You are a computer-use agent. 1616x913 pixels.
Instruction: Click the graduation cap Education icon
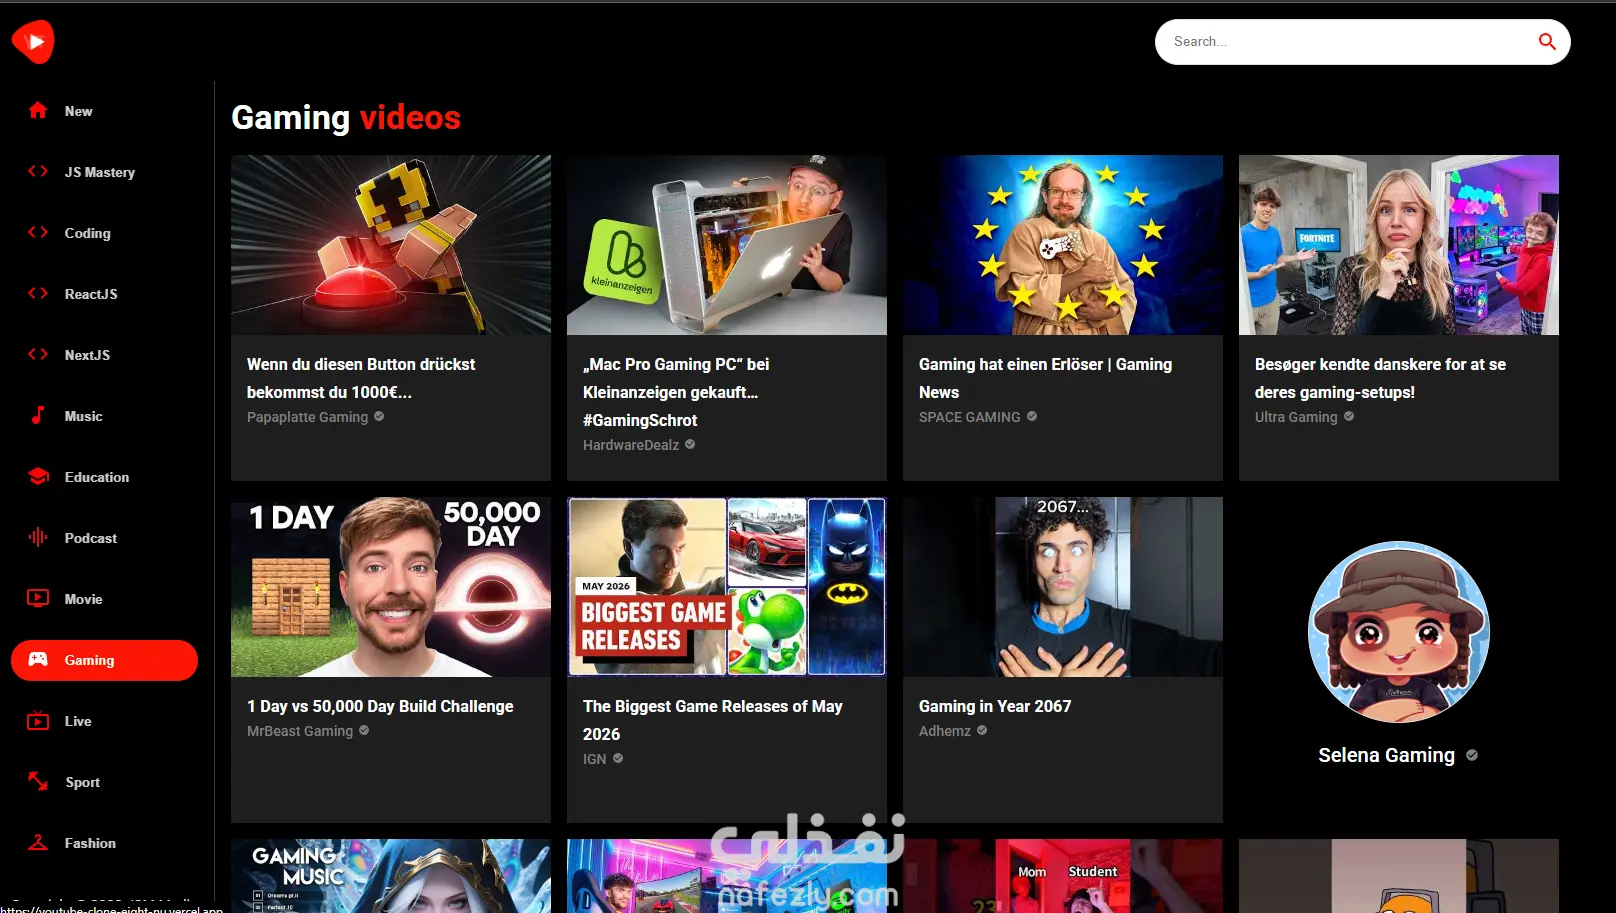[38, 477]
